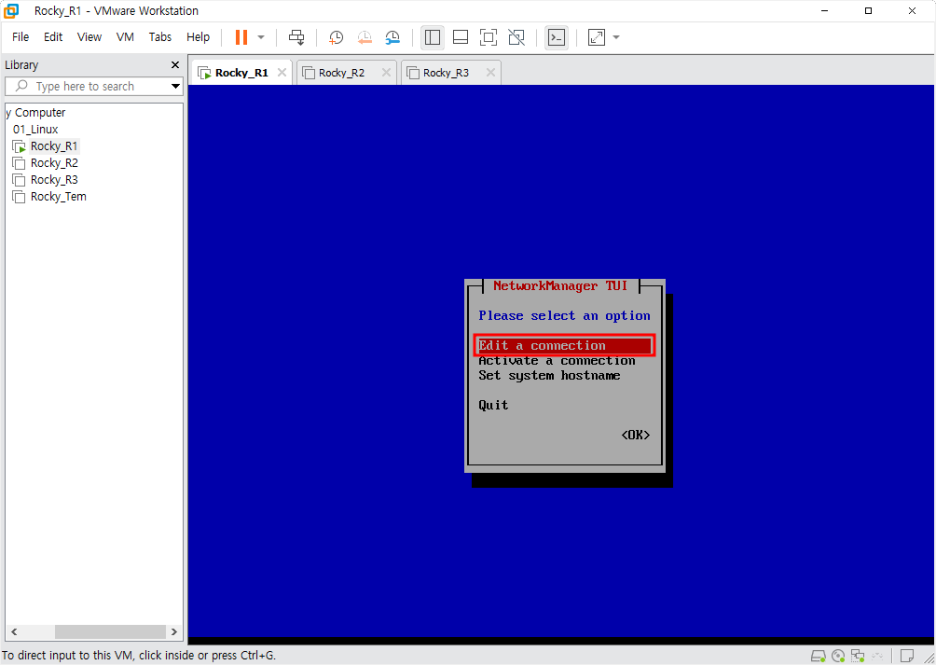The width and height of the screenshot is (936, 665).
Task: Open stretch display options dropdown arrow
Action: coord(617,38)
